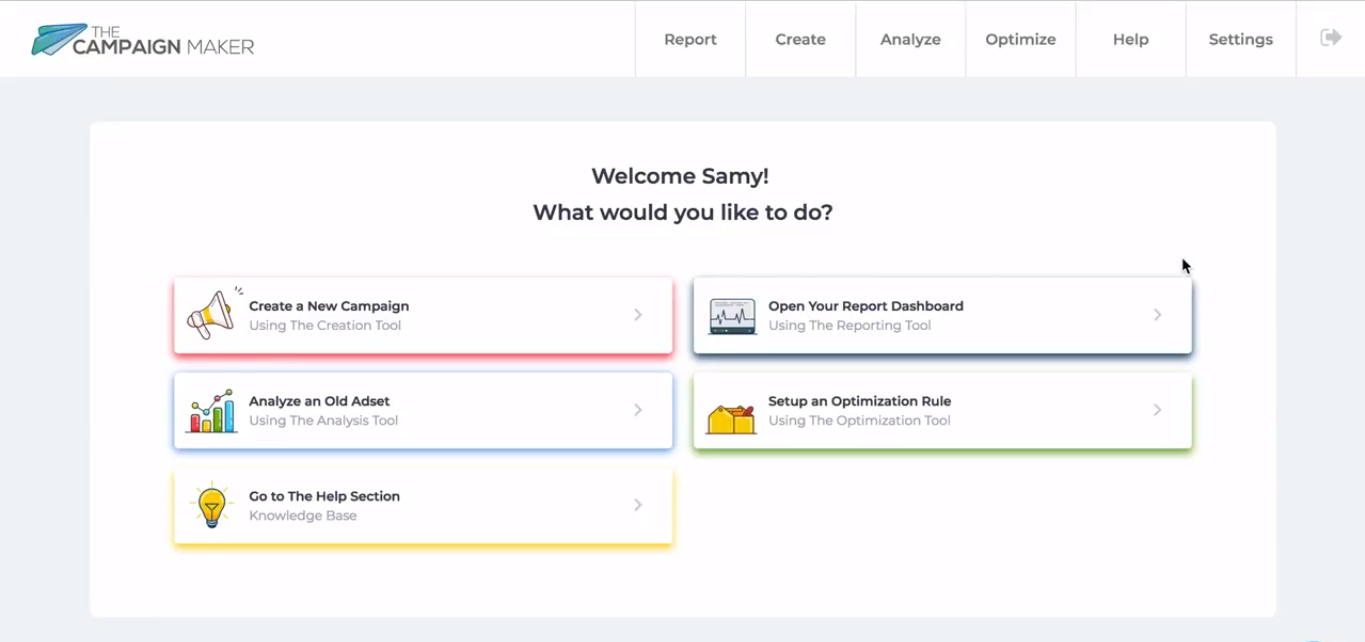Click 'Using The Optimization Tool' subtitle

click(x=859, y=420)
